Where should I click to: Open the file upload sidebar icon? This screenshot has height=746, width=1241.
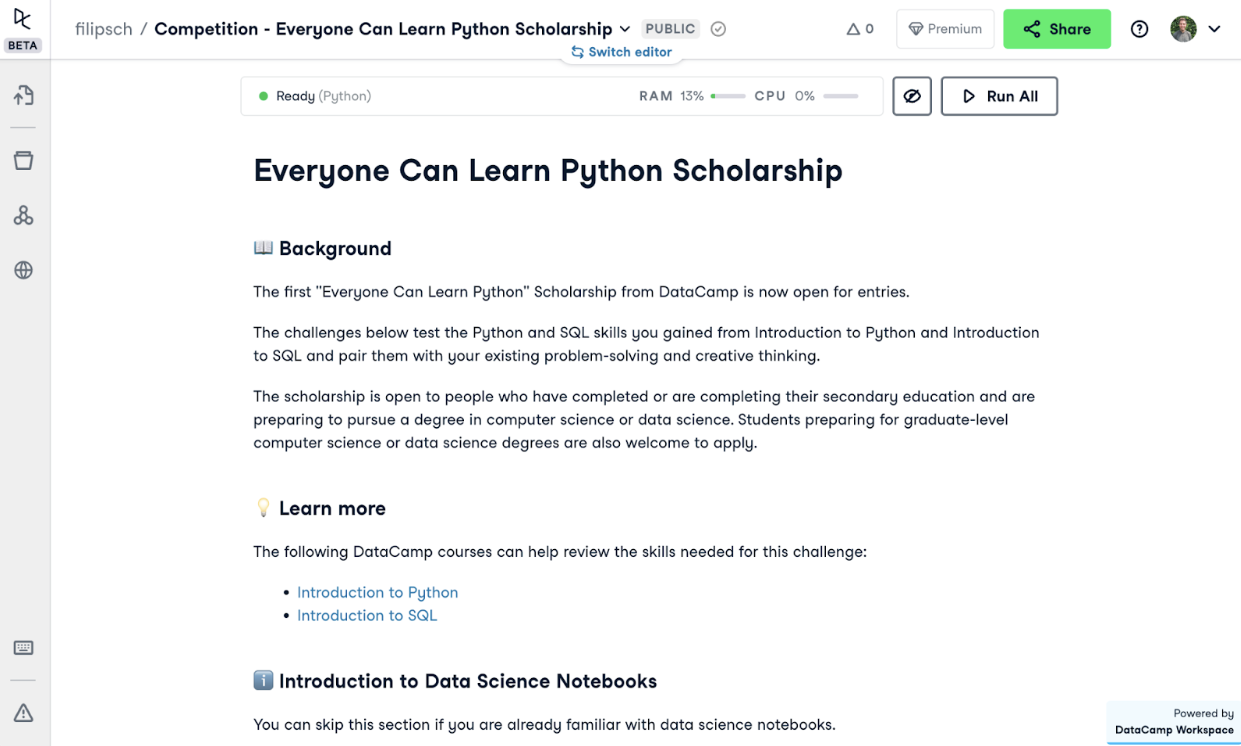(x=24, y=95)
